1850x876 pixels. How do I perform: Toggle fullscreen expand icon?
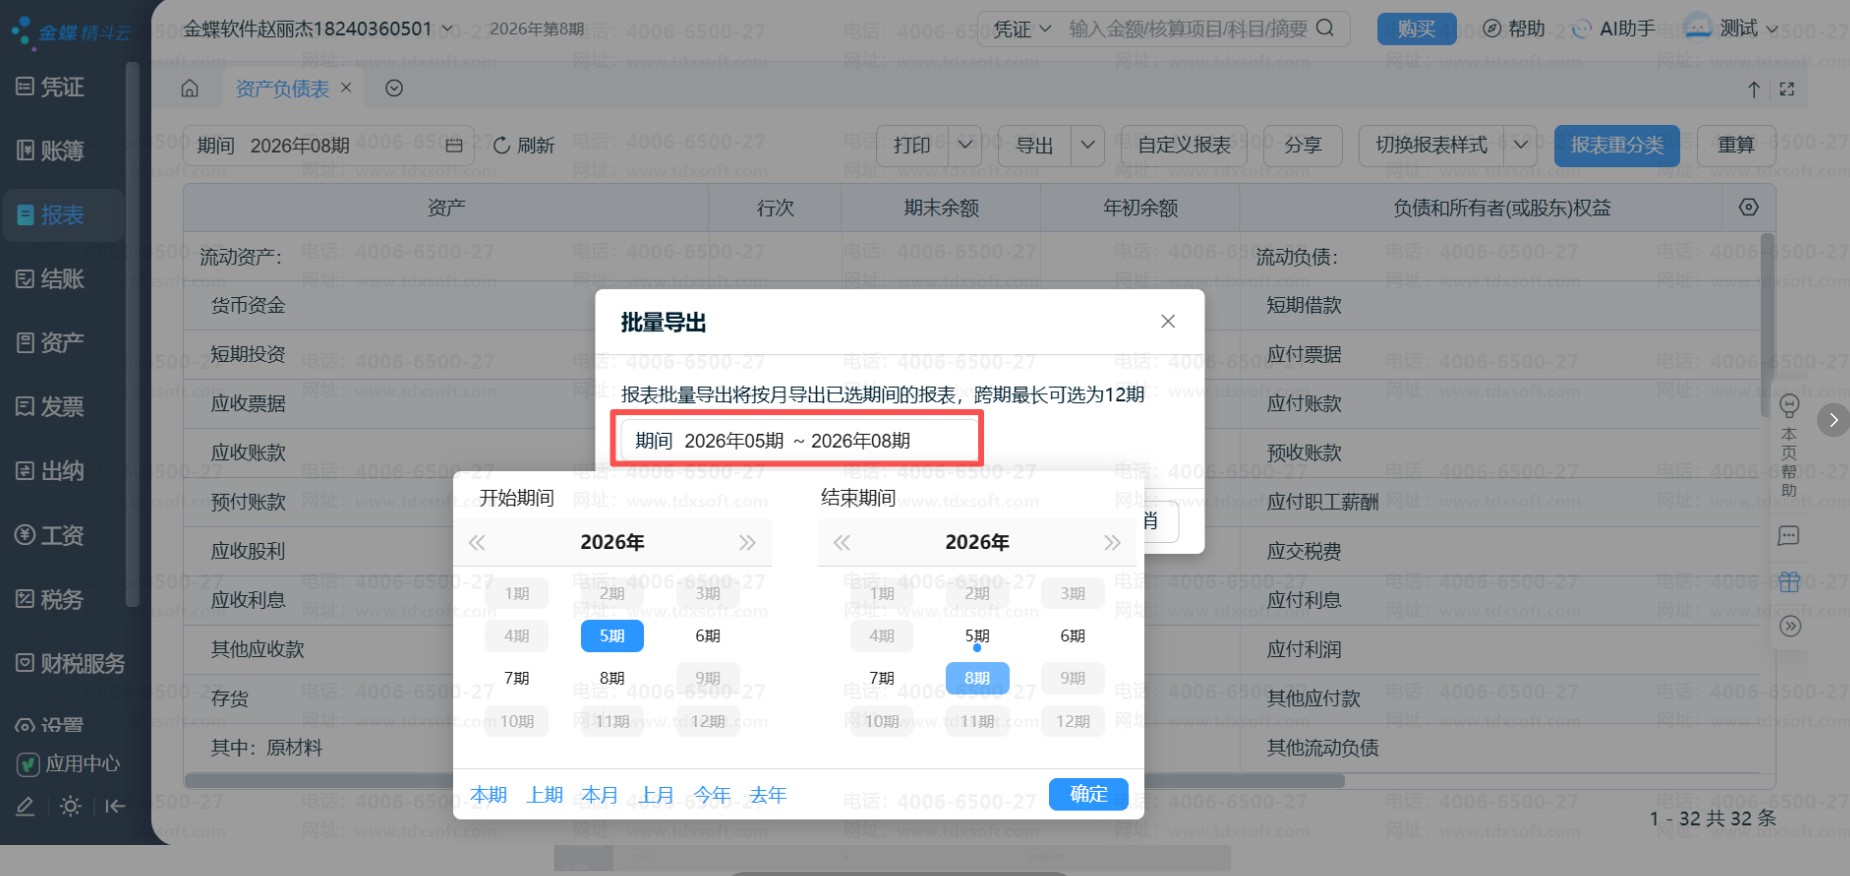tap(1787, 89)
